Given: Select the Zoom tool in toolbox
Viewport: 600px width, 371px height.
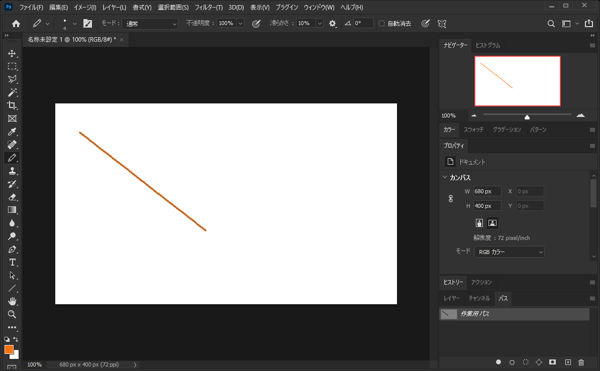Looking at the screenshot, I should (12, 314).
